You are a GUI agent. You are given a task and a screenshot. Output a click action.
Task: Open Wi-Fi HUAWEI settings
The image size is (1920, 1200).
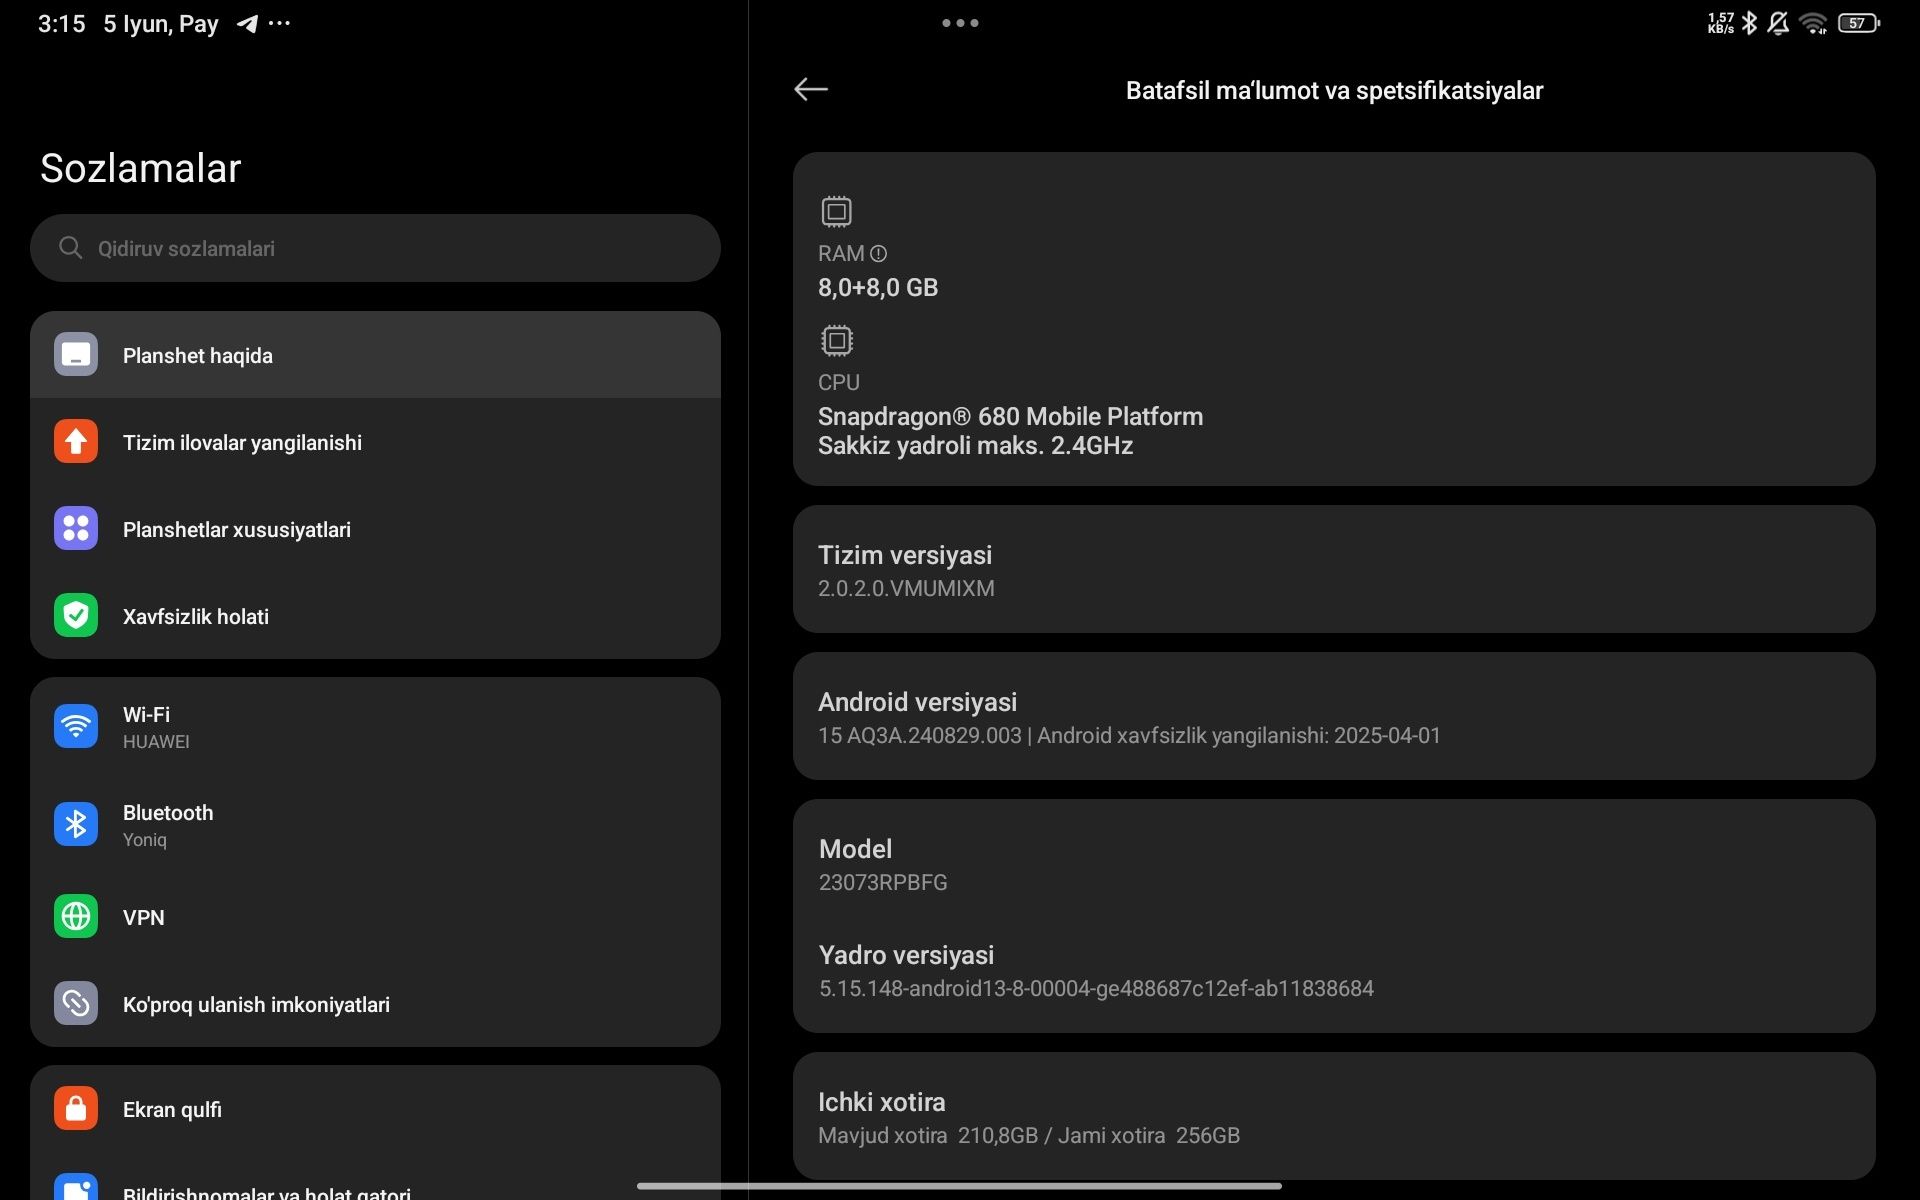(x=375, y=727)
